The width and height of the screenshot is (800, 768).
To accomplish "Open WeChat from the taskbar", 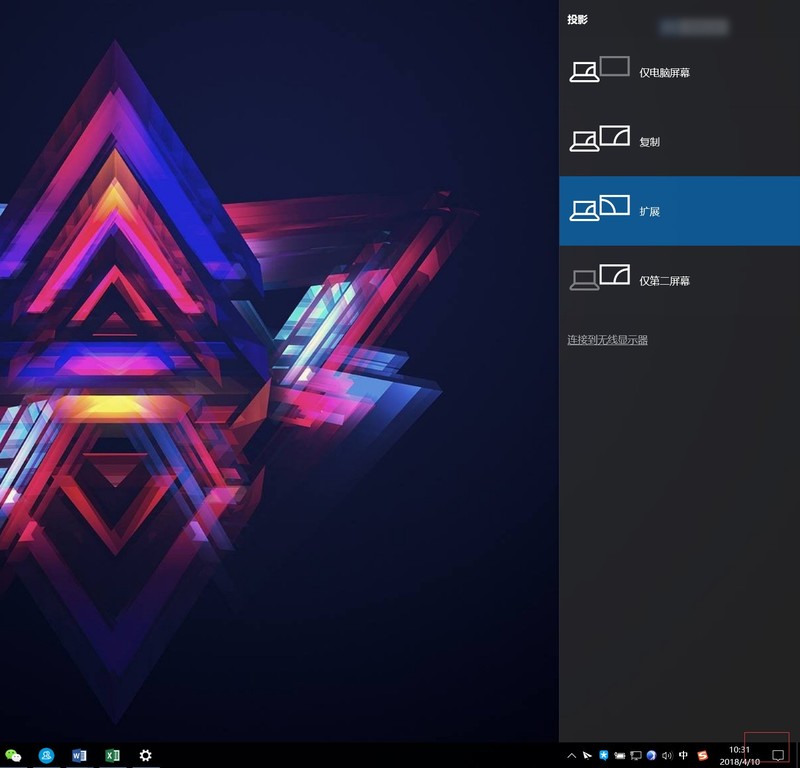I will pos(13,755).
